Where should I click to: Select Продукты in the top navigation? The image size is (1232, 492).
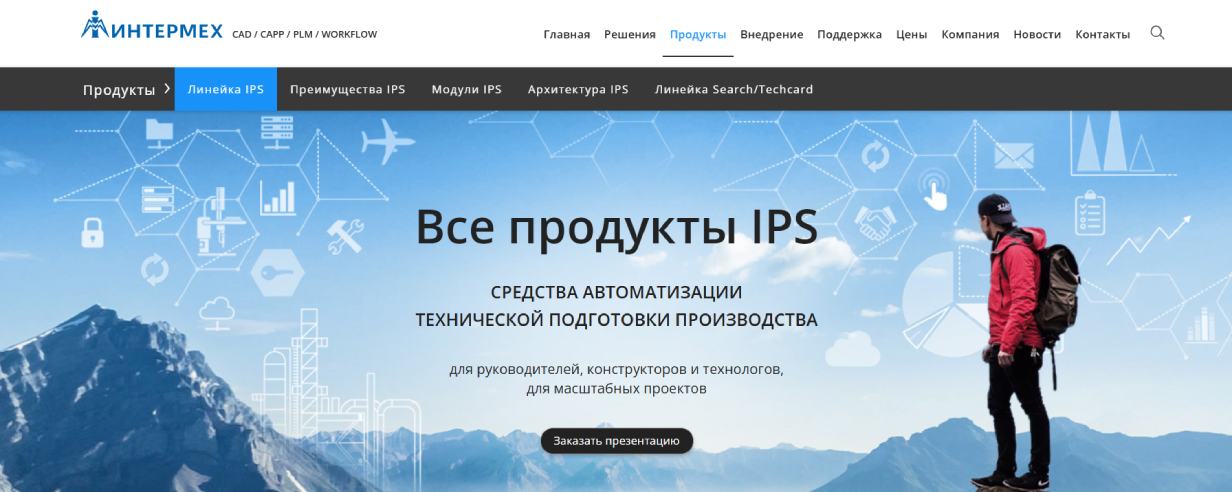(697, 34)
